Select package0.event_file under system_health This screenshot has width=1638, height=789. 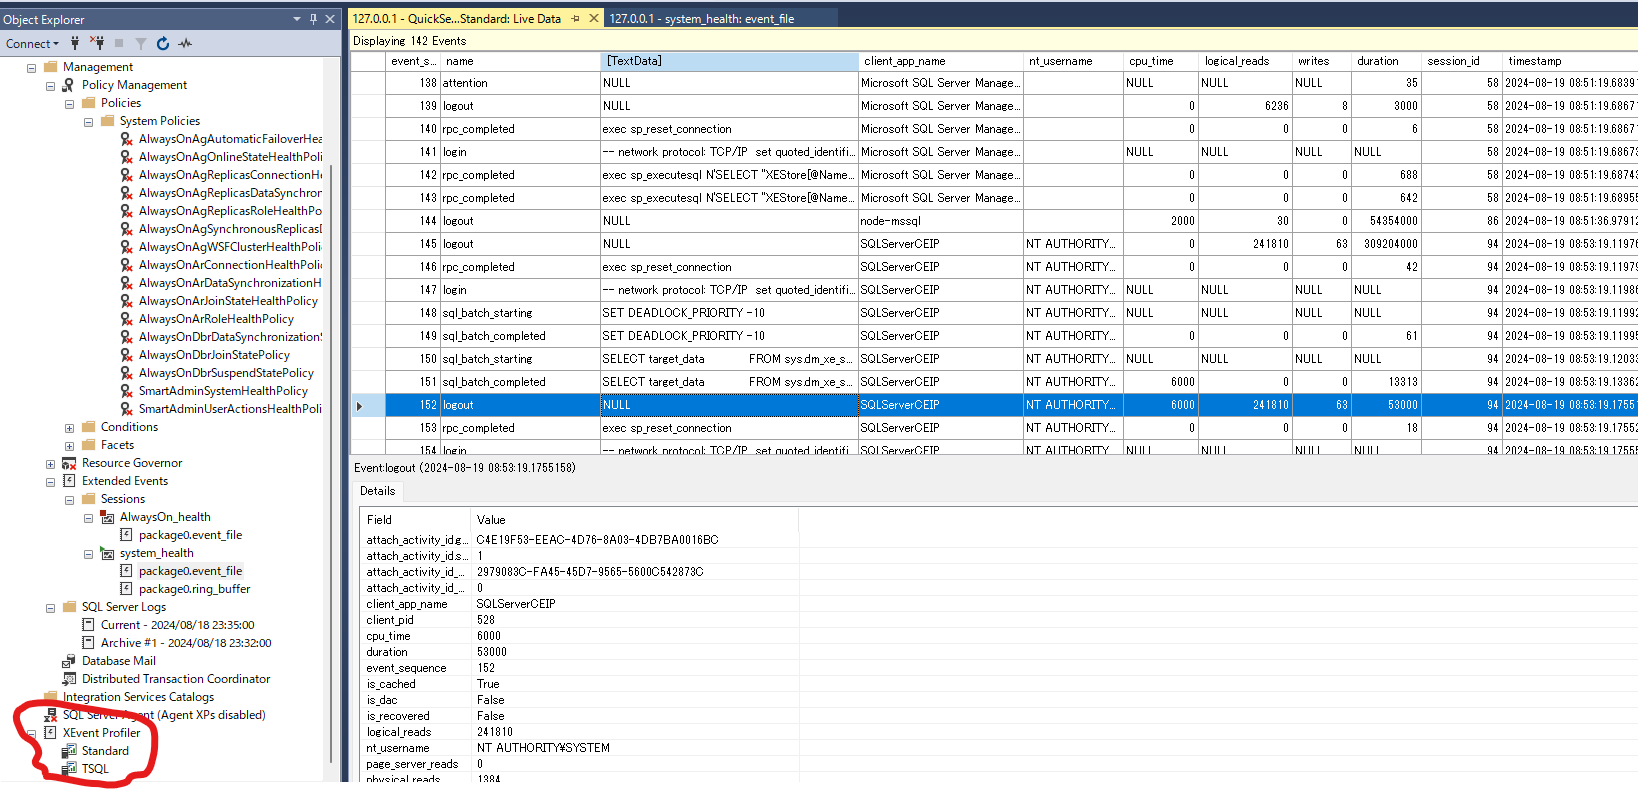point(190,571)
